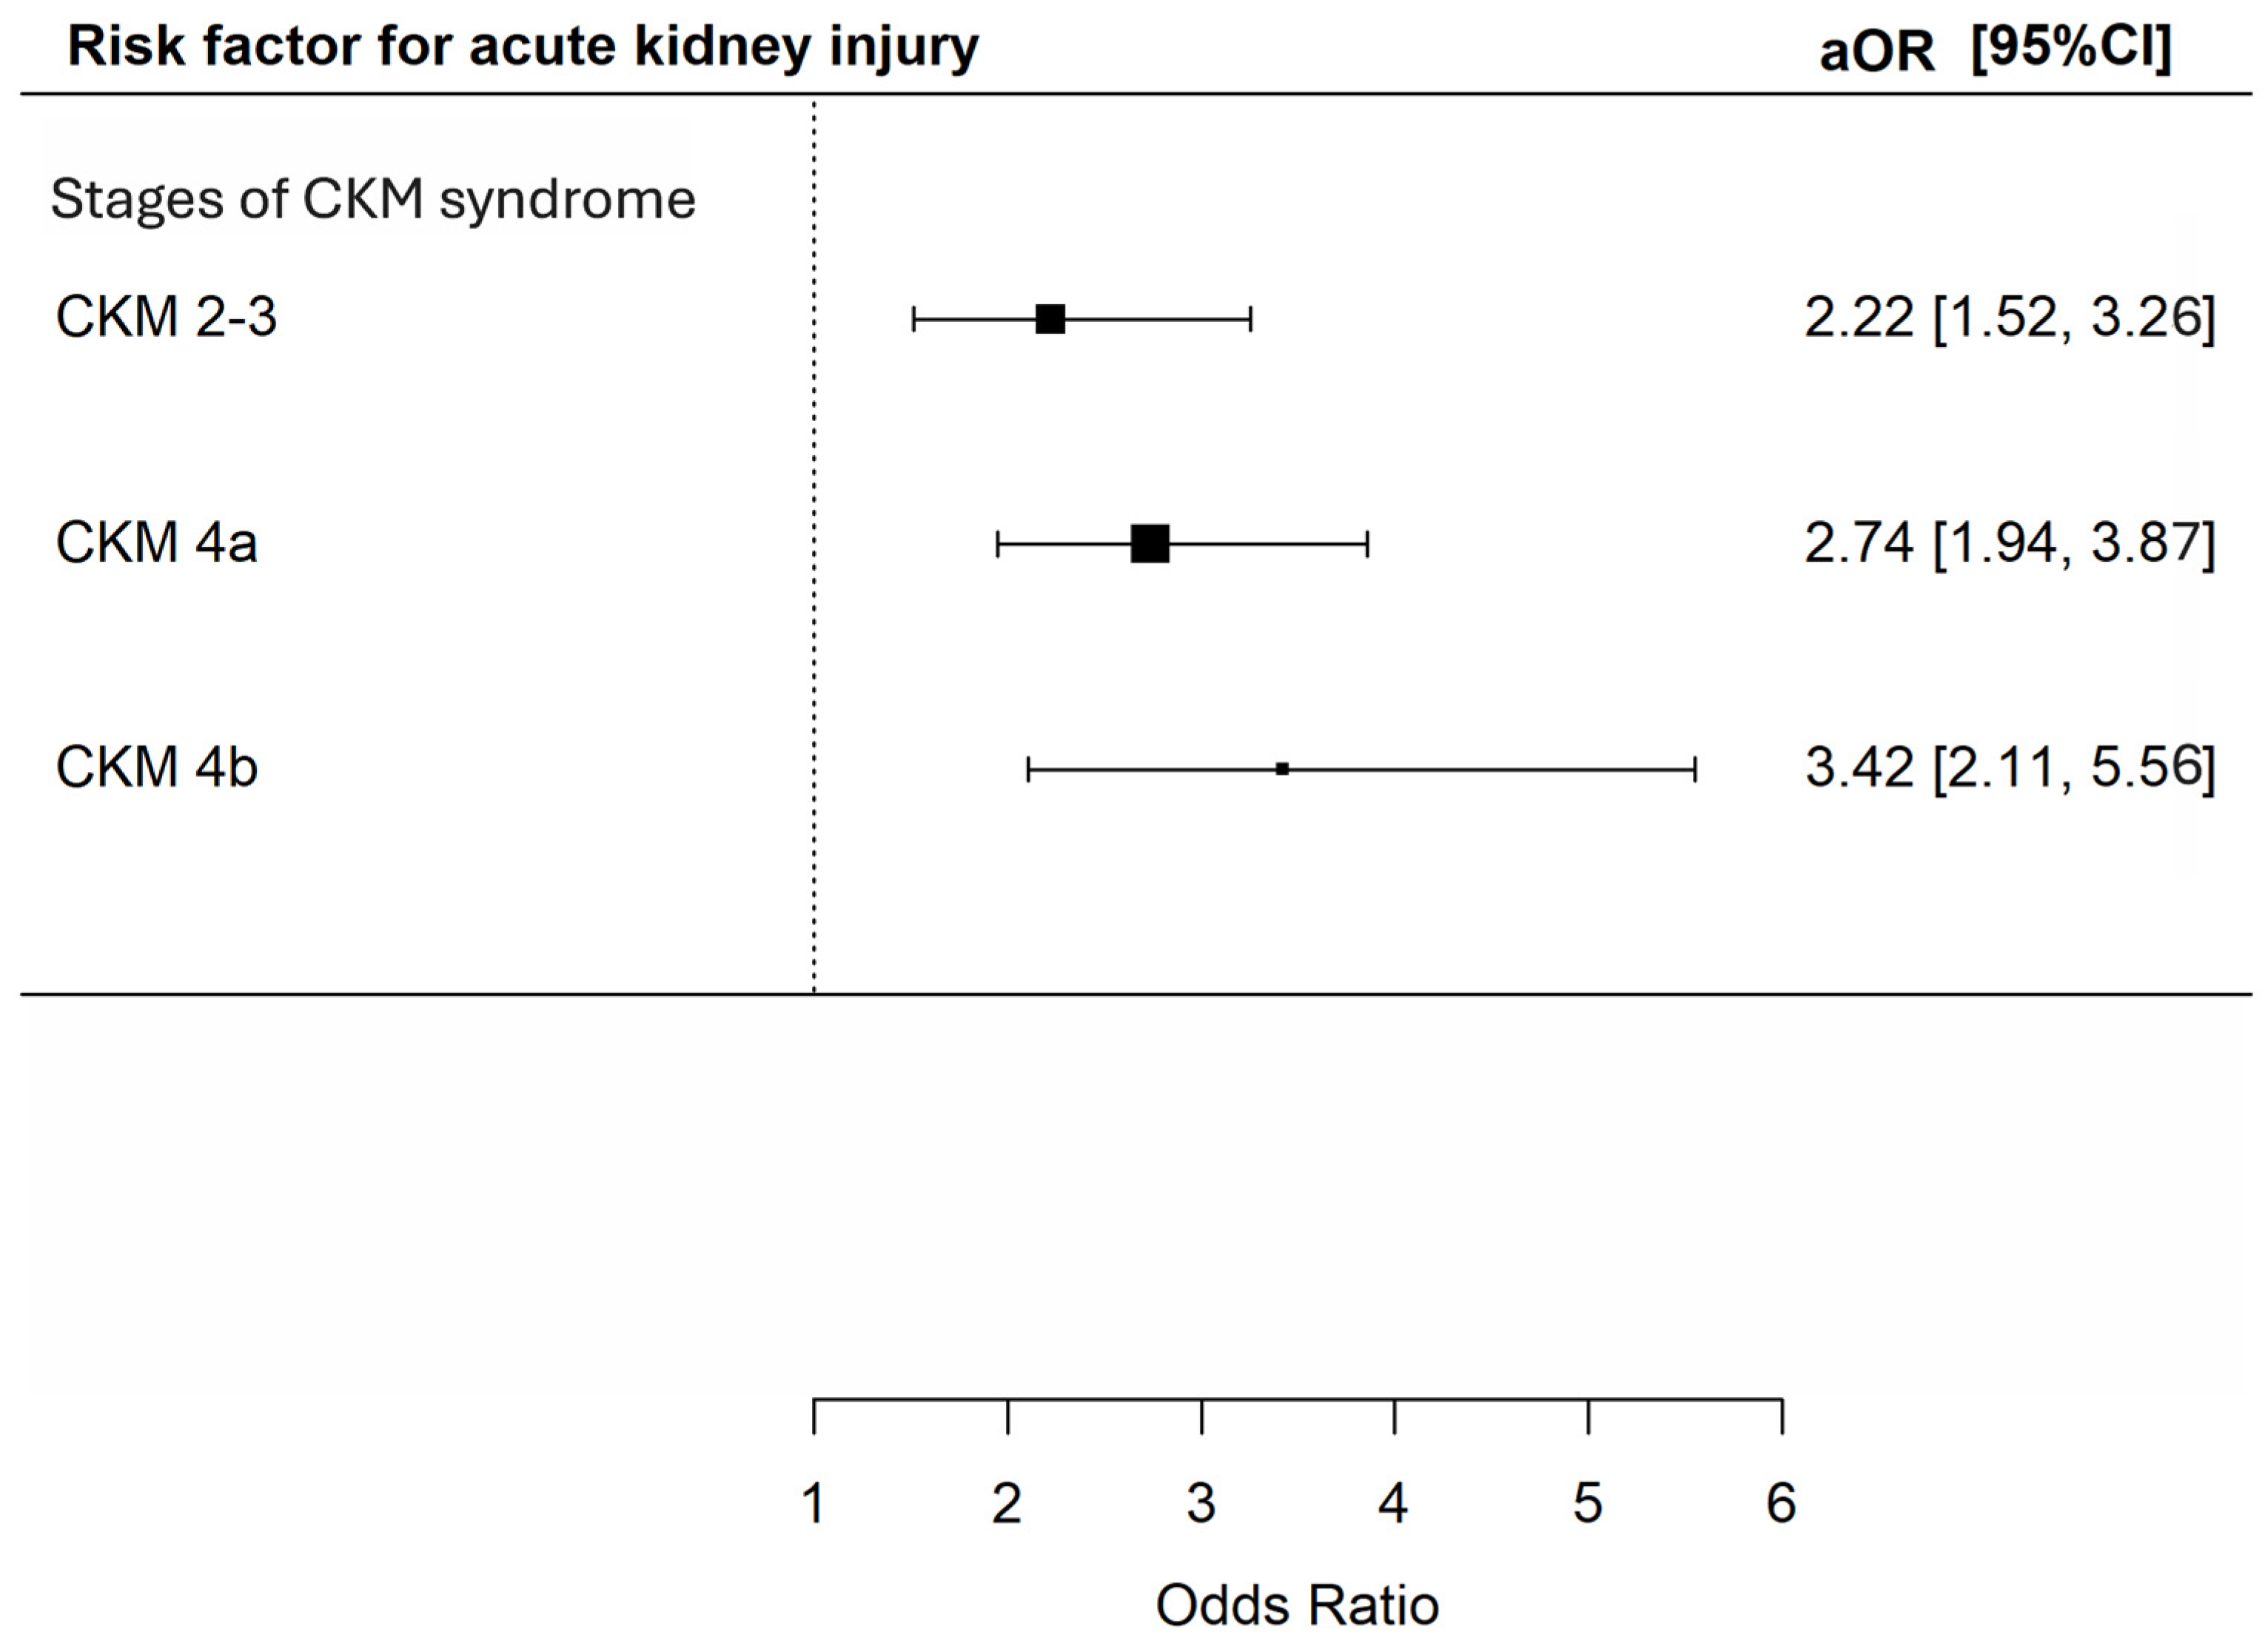Click the square point estimate marker for CKM 2-3

pyautogui.click(x=1050, y=319)
